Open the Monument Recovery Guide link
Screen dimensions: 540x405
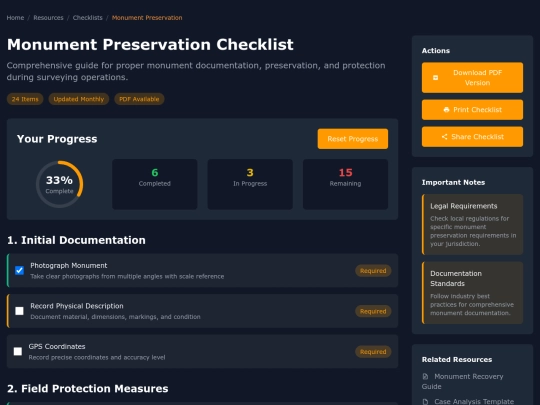(463, 382)
